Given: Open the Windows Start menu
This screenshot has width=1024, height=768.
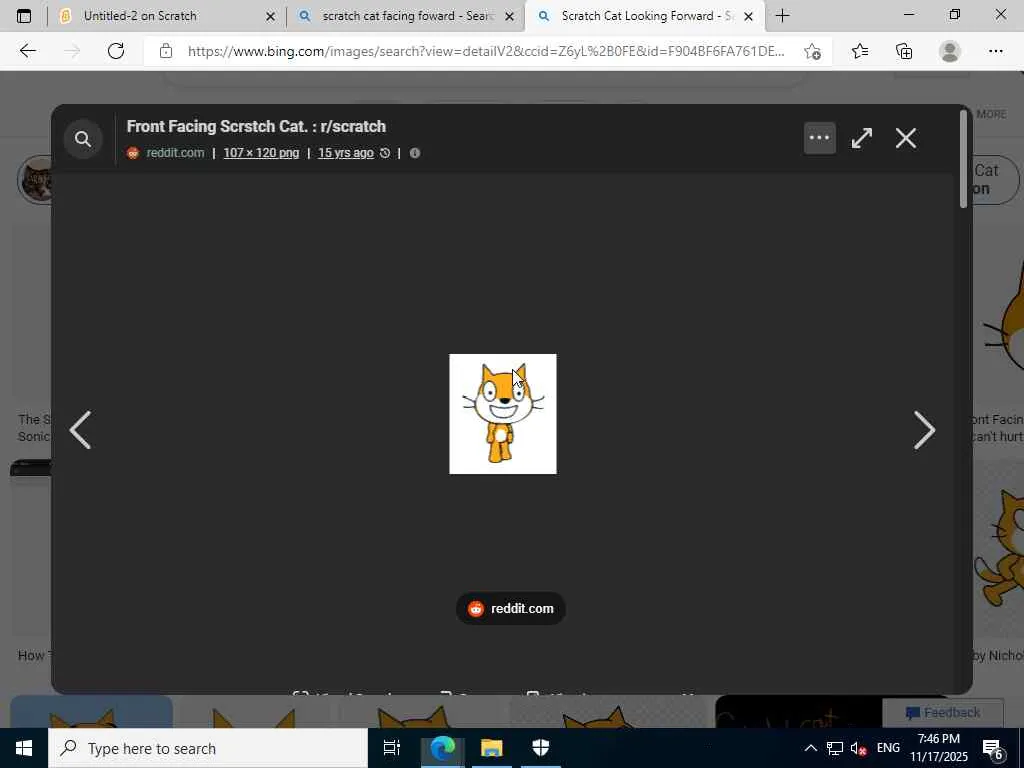Looking at the screenshot, I should [24, 748].
